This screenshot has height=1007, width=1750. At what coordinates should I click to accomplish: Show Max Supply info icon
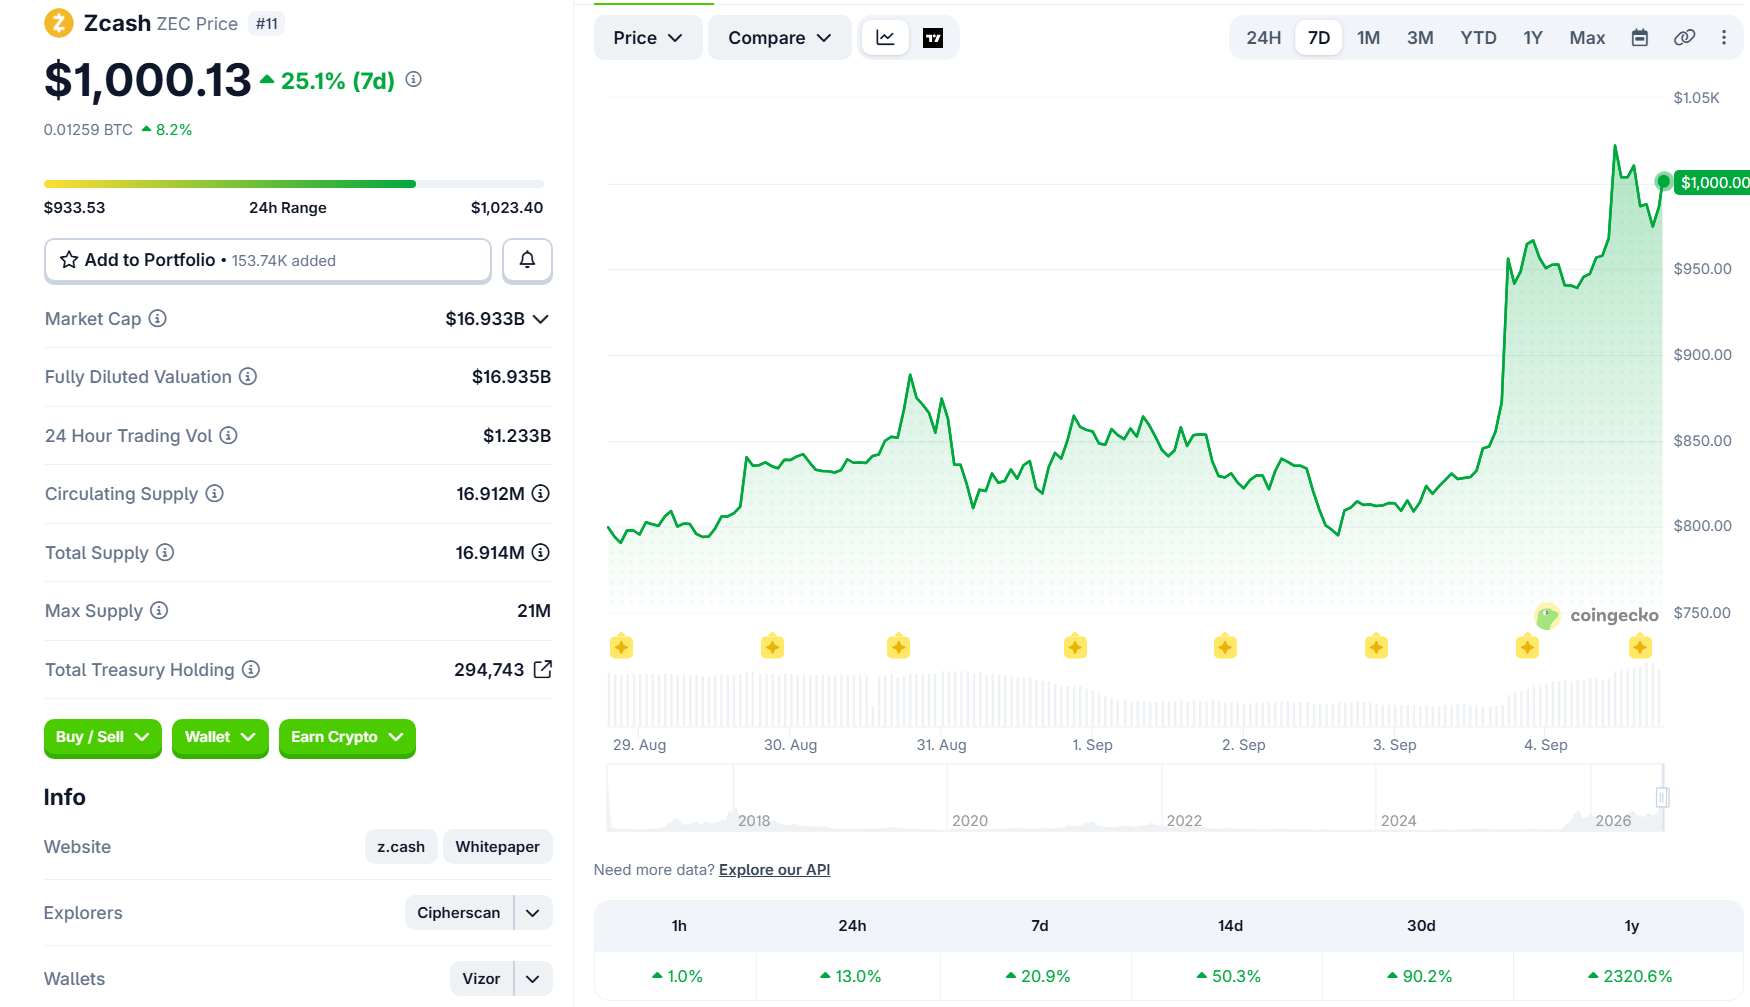[x=159, y=610]
